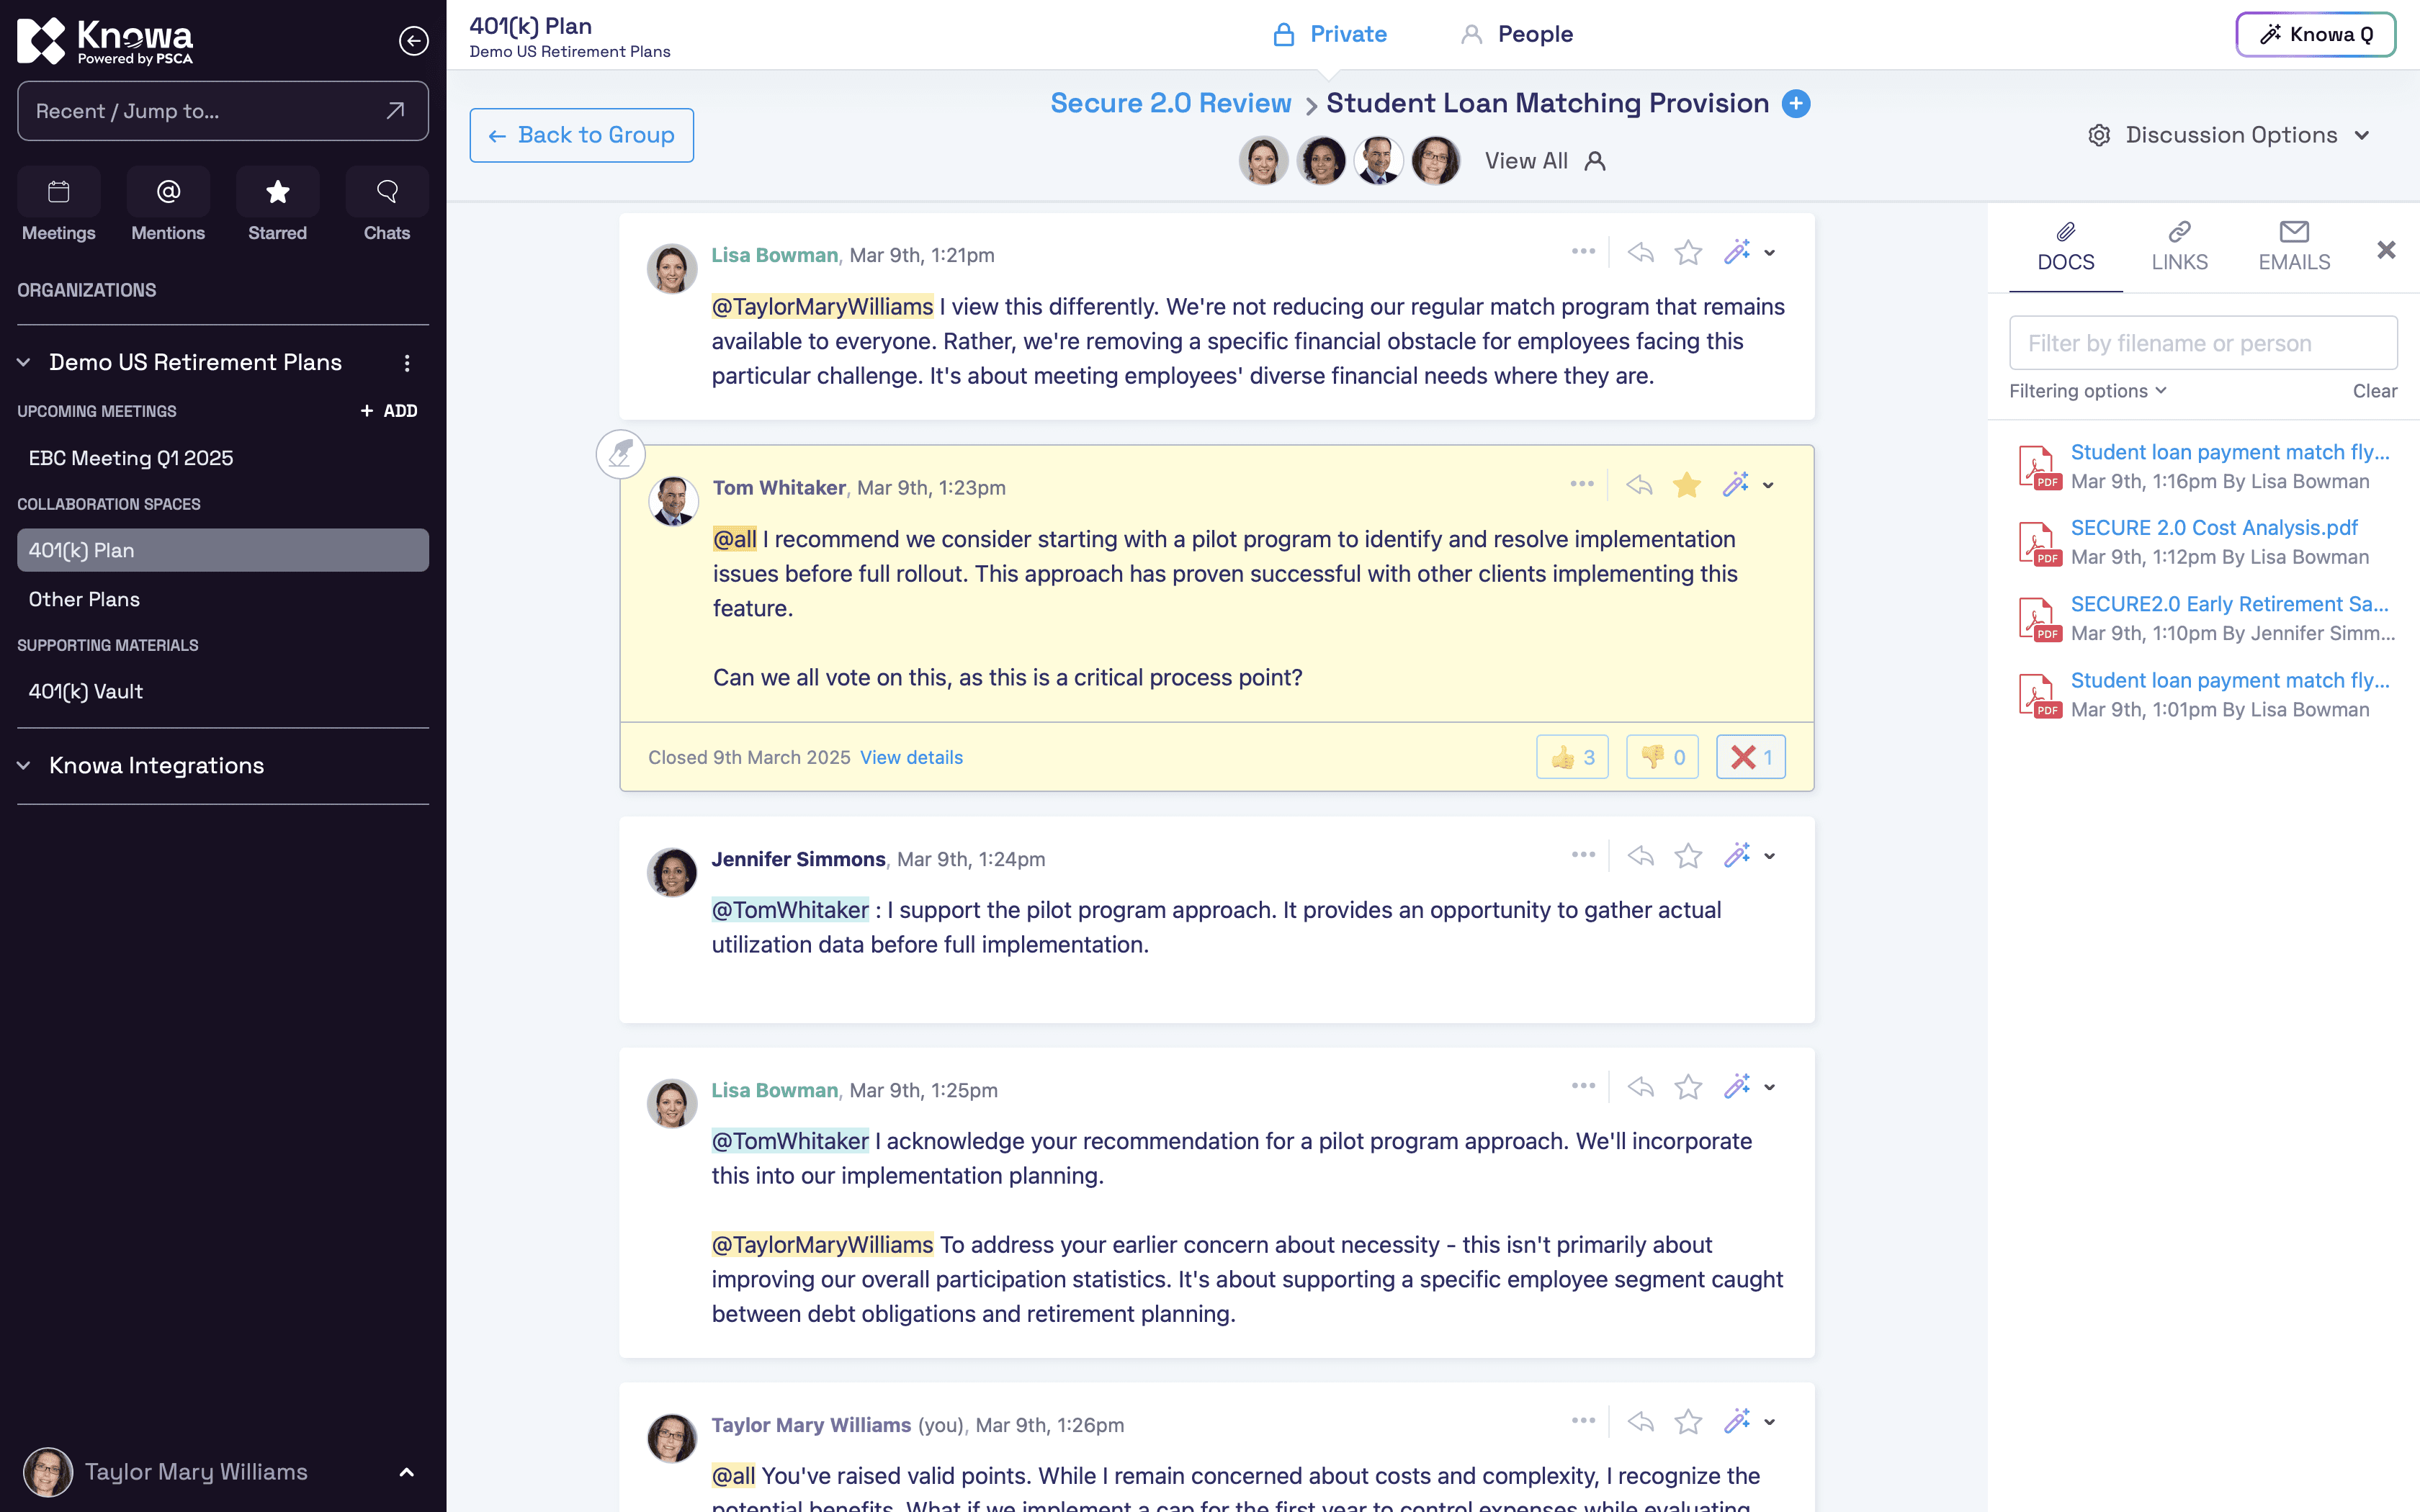Image resolution: width=2420 pixels, height=1512 pixels.
Task: Switch to the EMAILS tab
Action: (x=2294, y=247)
